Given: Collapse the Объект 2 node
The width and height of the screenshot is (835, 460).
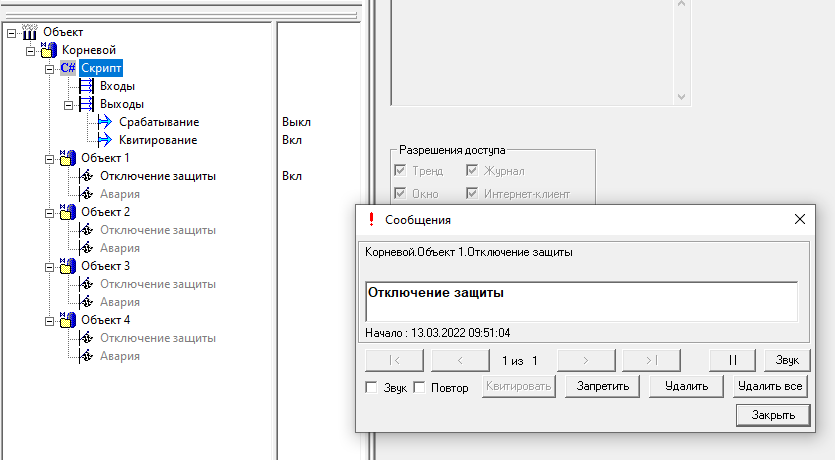Looking at the screenshot, I should click(50, 213).
